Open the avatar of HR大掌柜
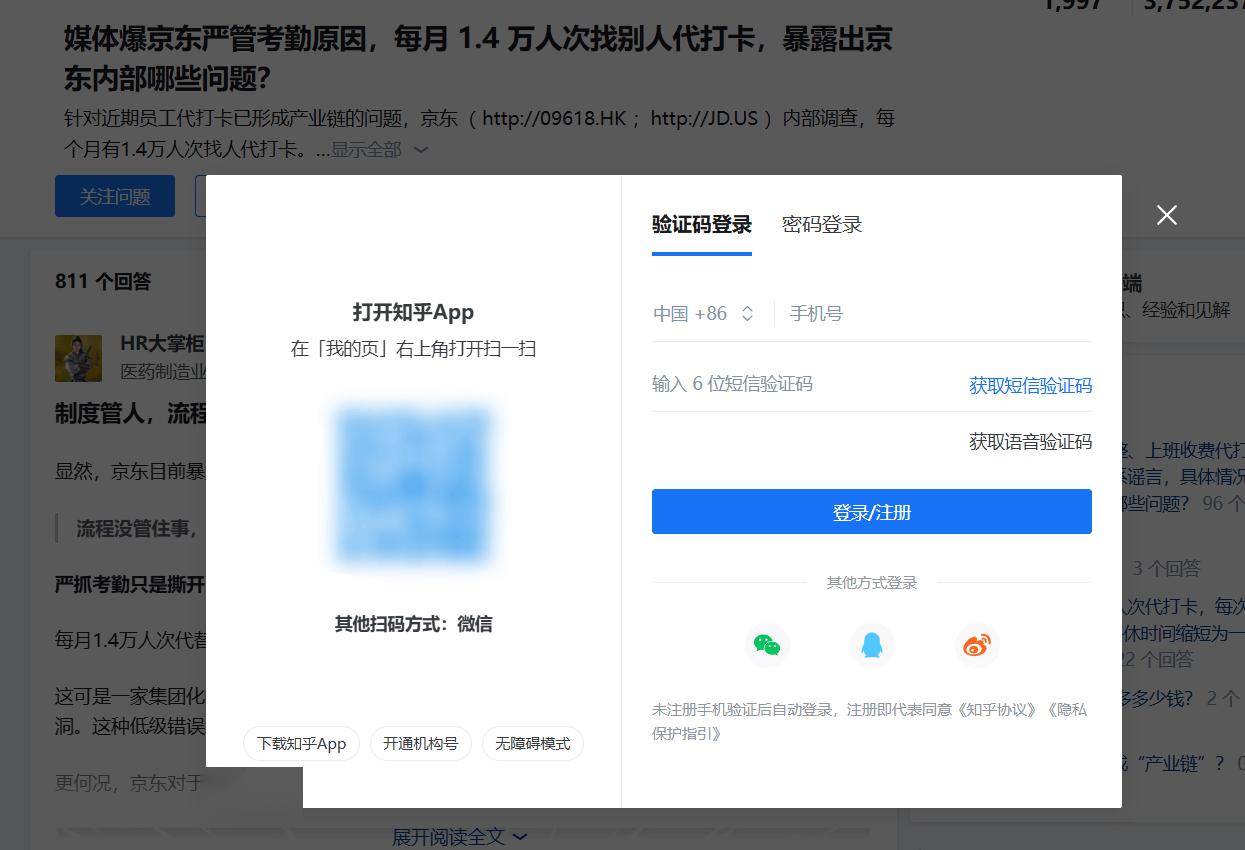 click(x=78, y=358)
